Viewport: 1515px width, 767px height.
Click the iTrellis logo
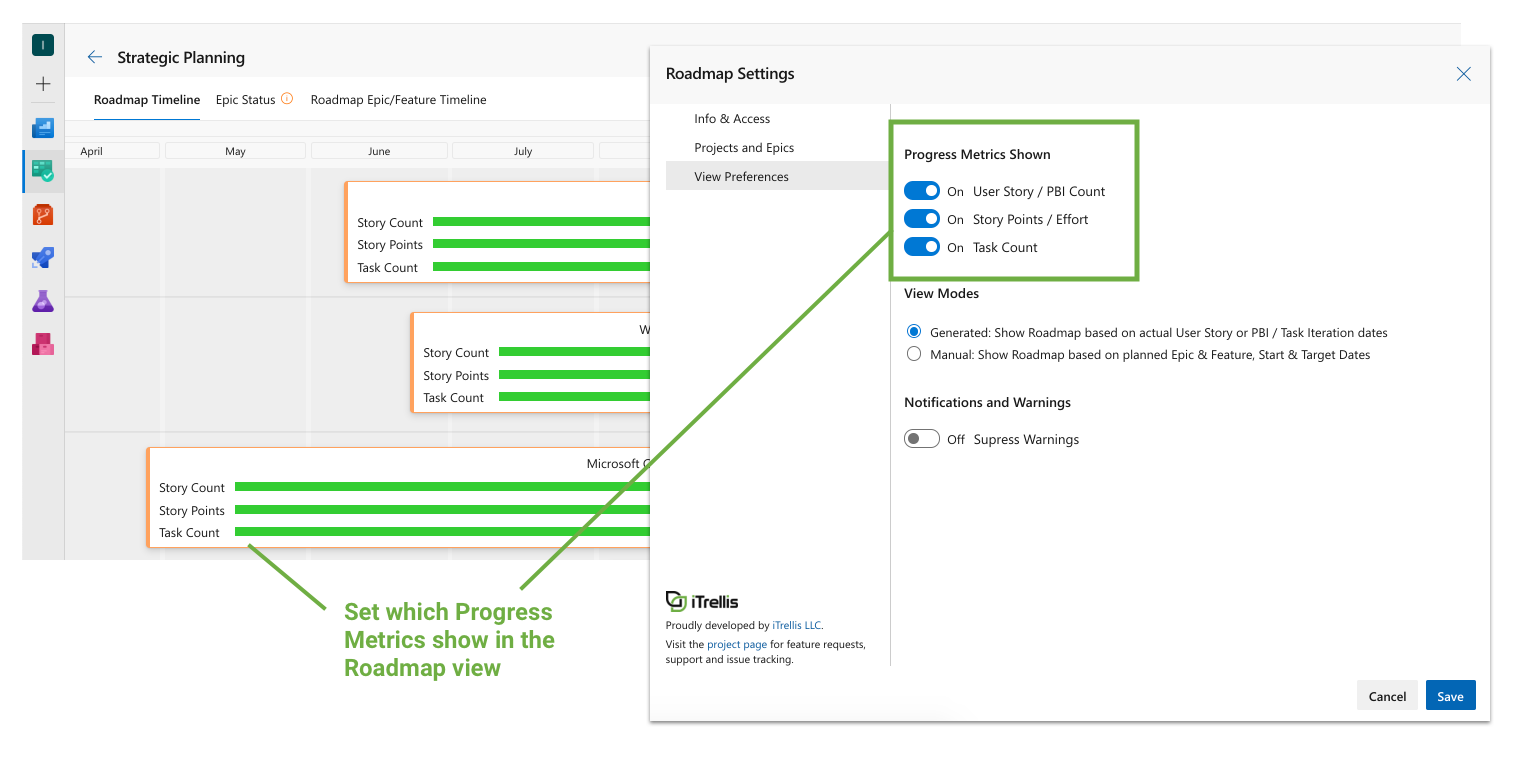click(x=702, y=601)
